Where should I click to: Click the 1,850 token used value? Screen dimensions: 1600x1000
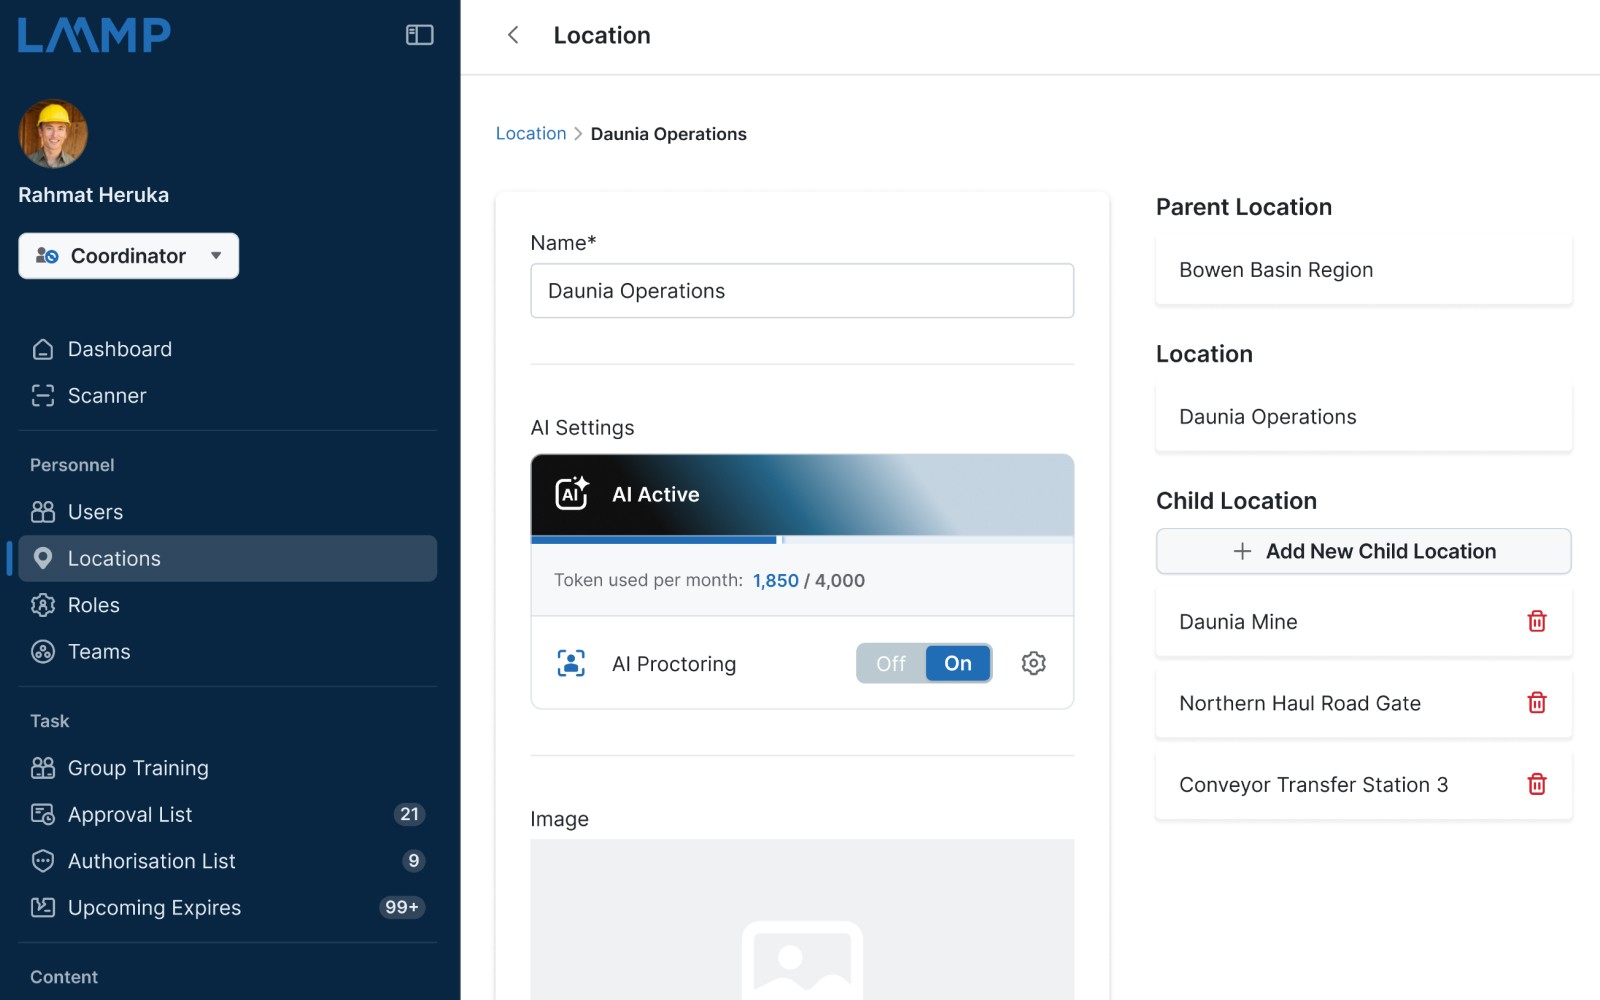(x=776, y=581)
